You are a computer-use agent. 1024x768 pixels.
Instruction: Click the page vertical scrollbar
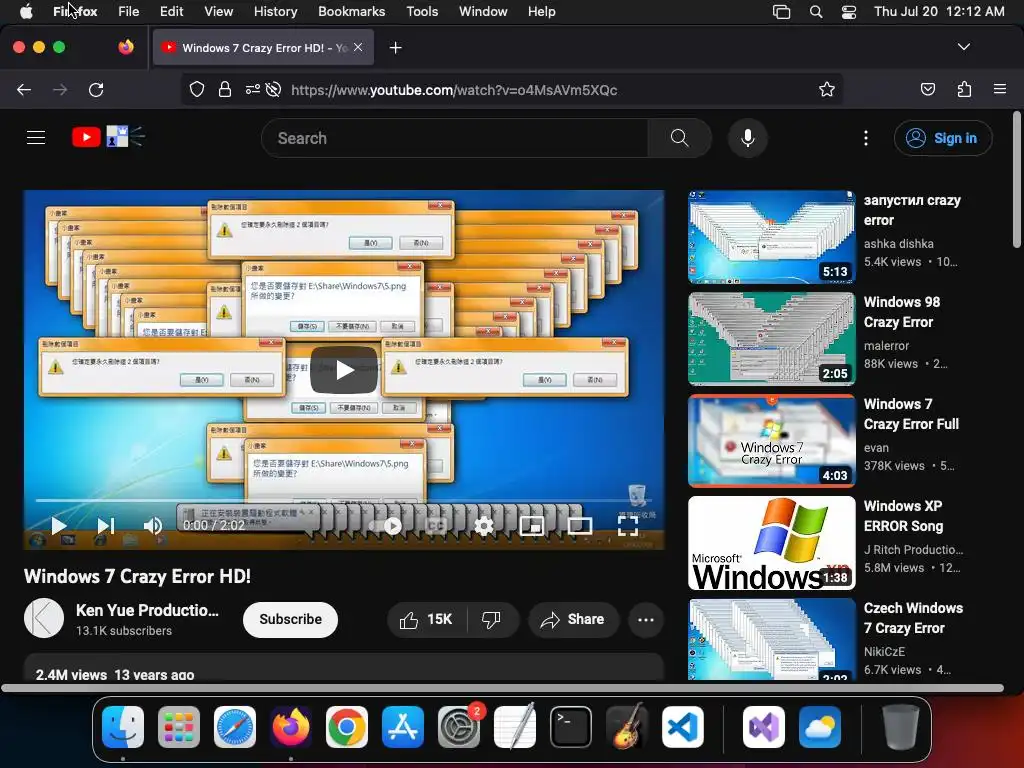[1016, 180]
